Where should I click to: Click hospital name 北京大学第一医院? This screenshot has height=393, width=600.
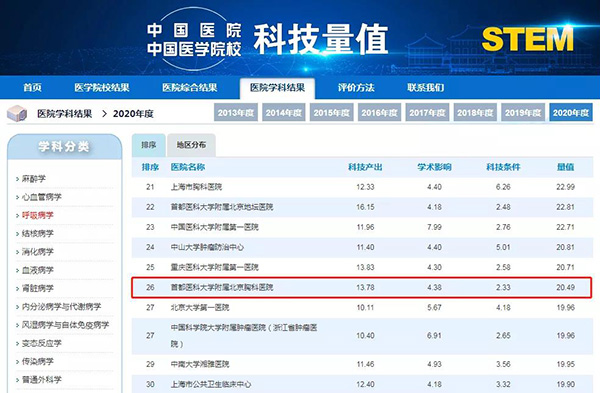200,307
